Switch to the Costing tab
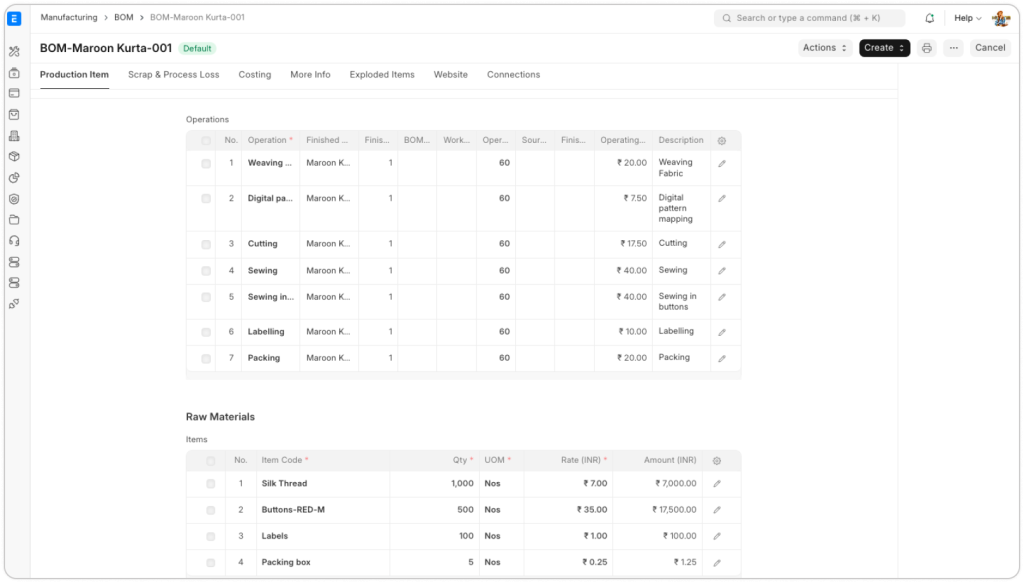Viewport: 1024px width, 583px height. tap(254, 75)
